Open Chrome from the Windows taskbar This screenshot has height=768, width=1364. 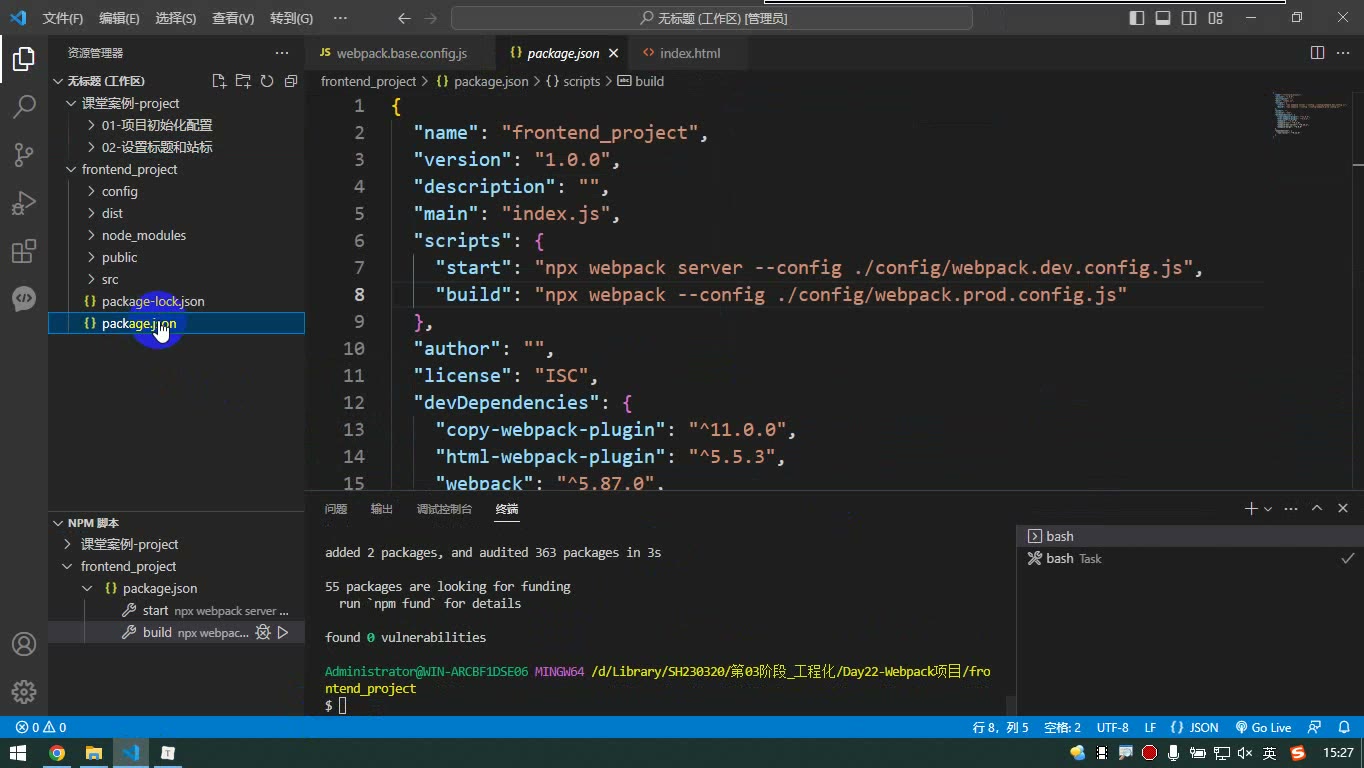pyautogui.click(x=56, y=753)
